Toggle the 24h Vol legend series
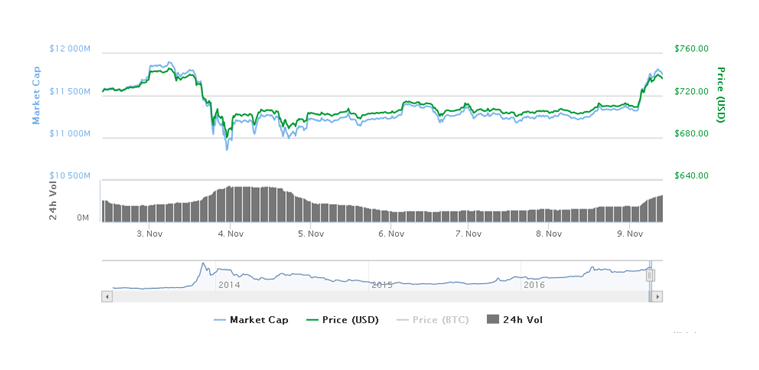Screen dimensions: 759x370 (515, 320)
